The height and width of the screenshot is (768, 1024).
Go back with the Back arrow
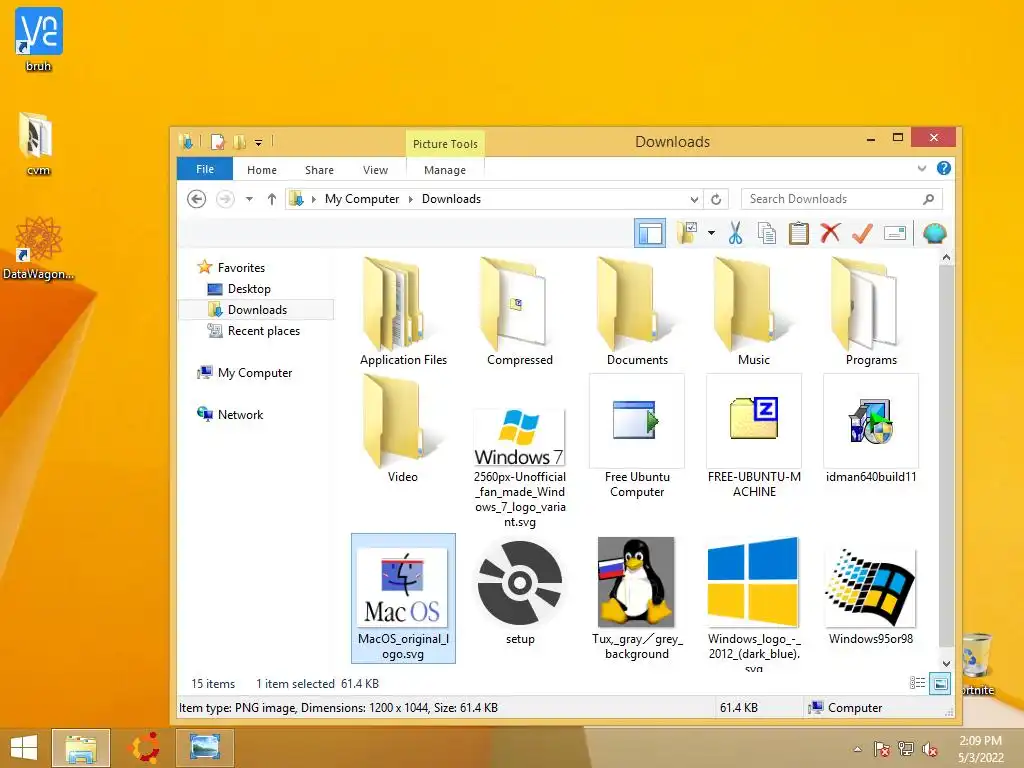(x=197, y=199)
